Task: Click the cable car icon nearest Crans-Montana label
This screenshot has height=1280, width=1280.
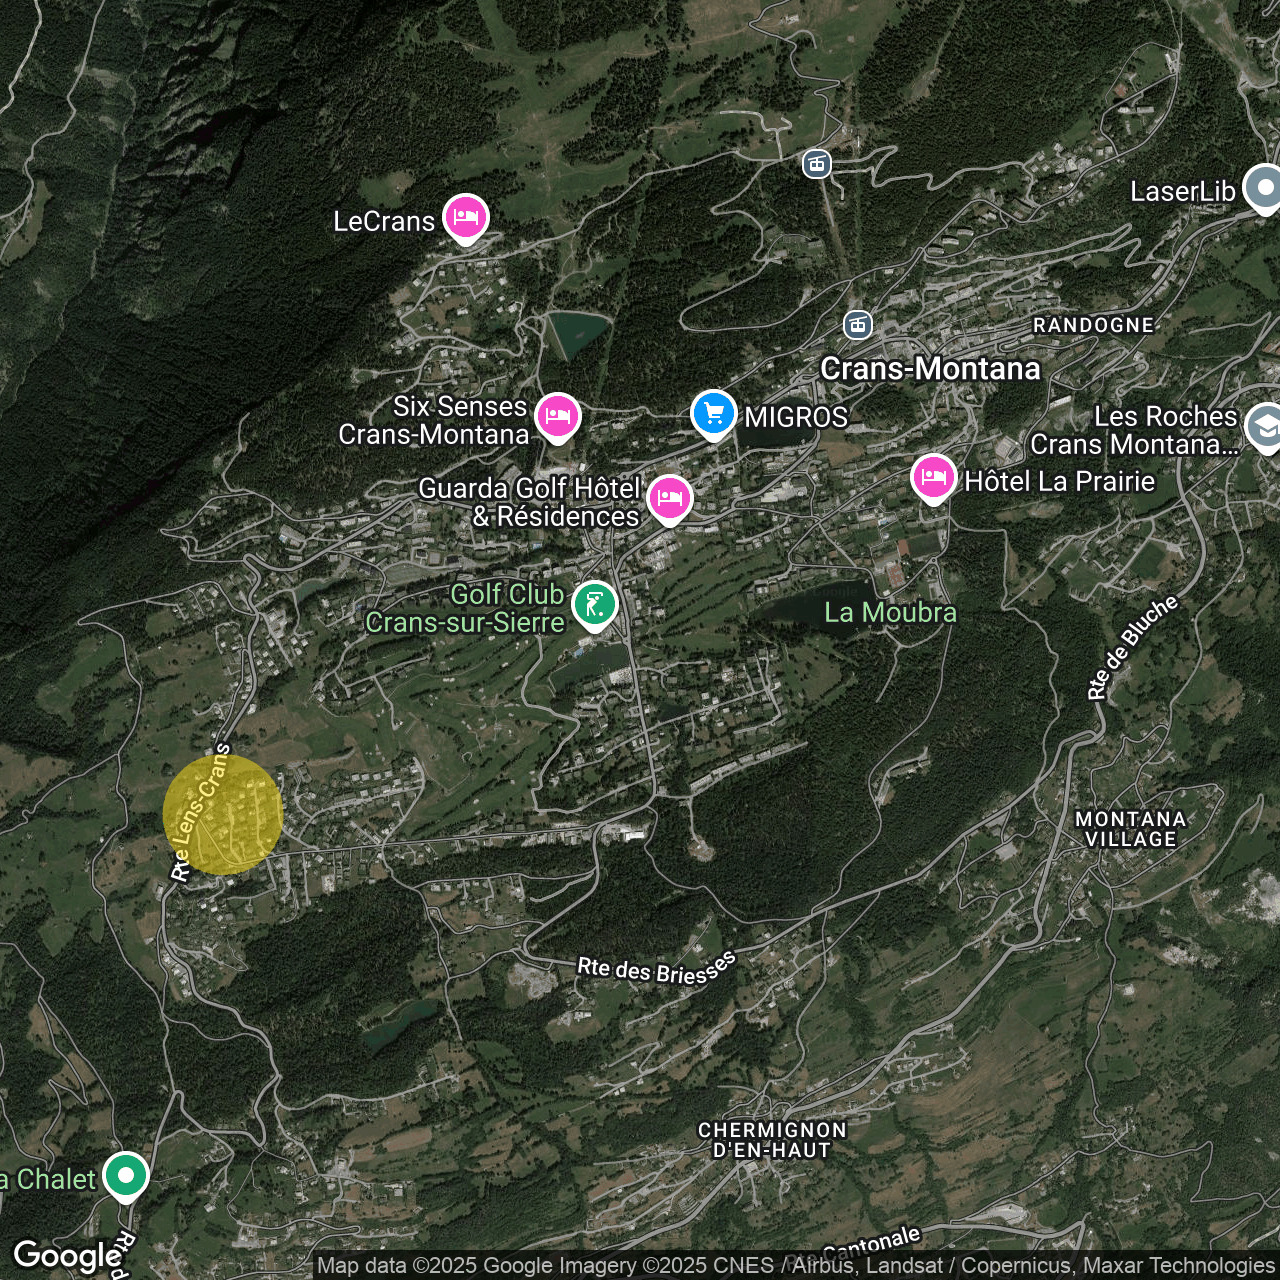Action: [x=857, y=325]
